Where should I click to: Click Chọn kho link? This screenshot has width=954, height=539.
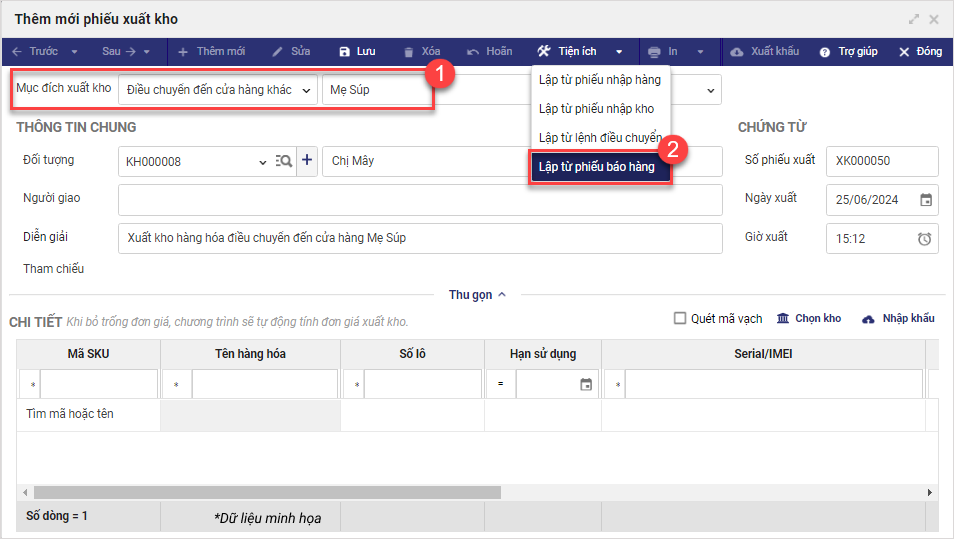pyautogui.click(x=809, y=318)
